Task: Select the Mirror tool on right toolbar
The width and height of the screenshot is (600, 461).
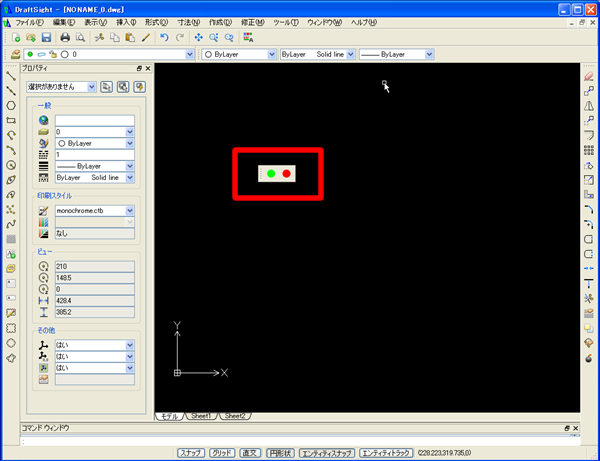Action: pos(589,106)
